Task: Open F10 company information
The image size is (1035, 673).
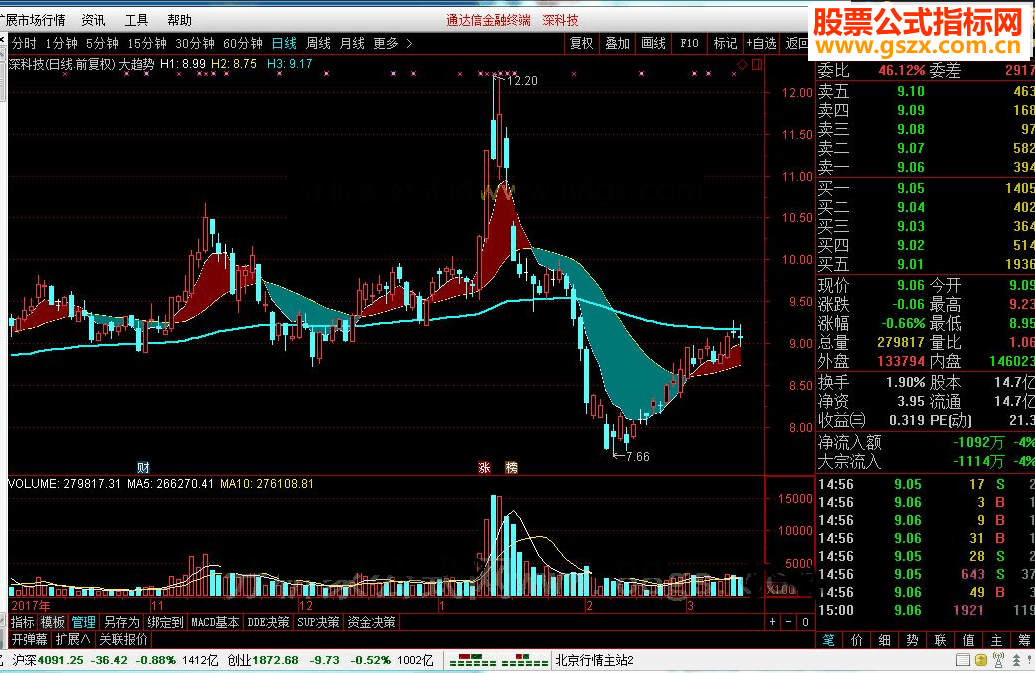Action: click(689, 44)
